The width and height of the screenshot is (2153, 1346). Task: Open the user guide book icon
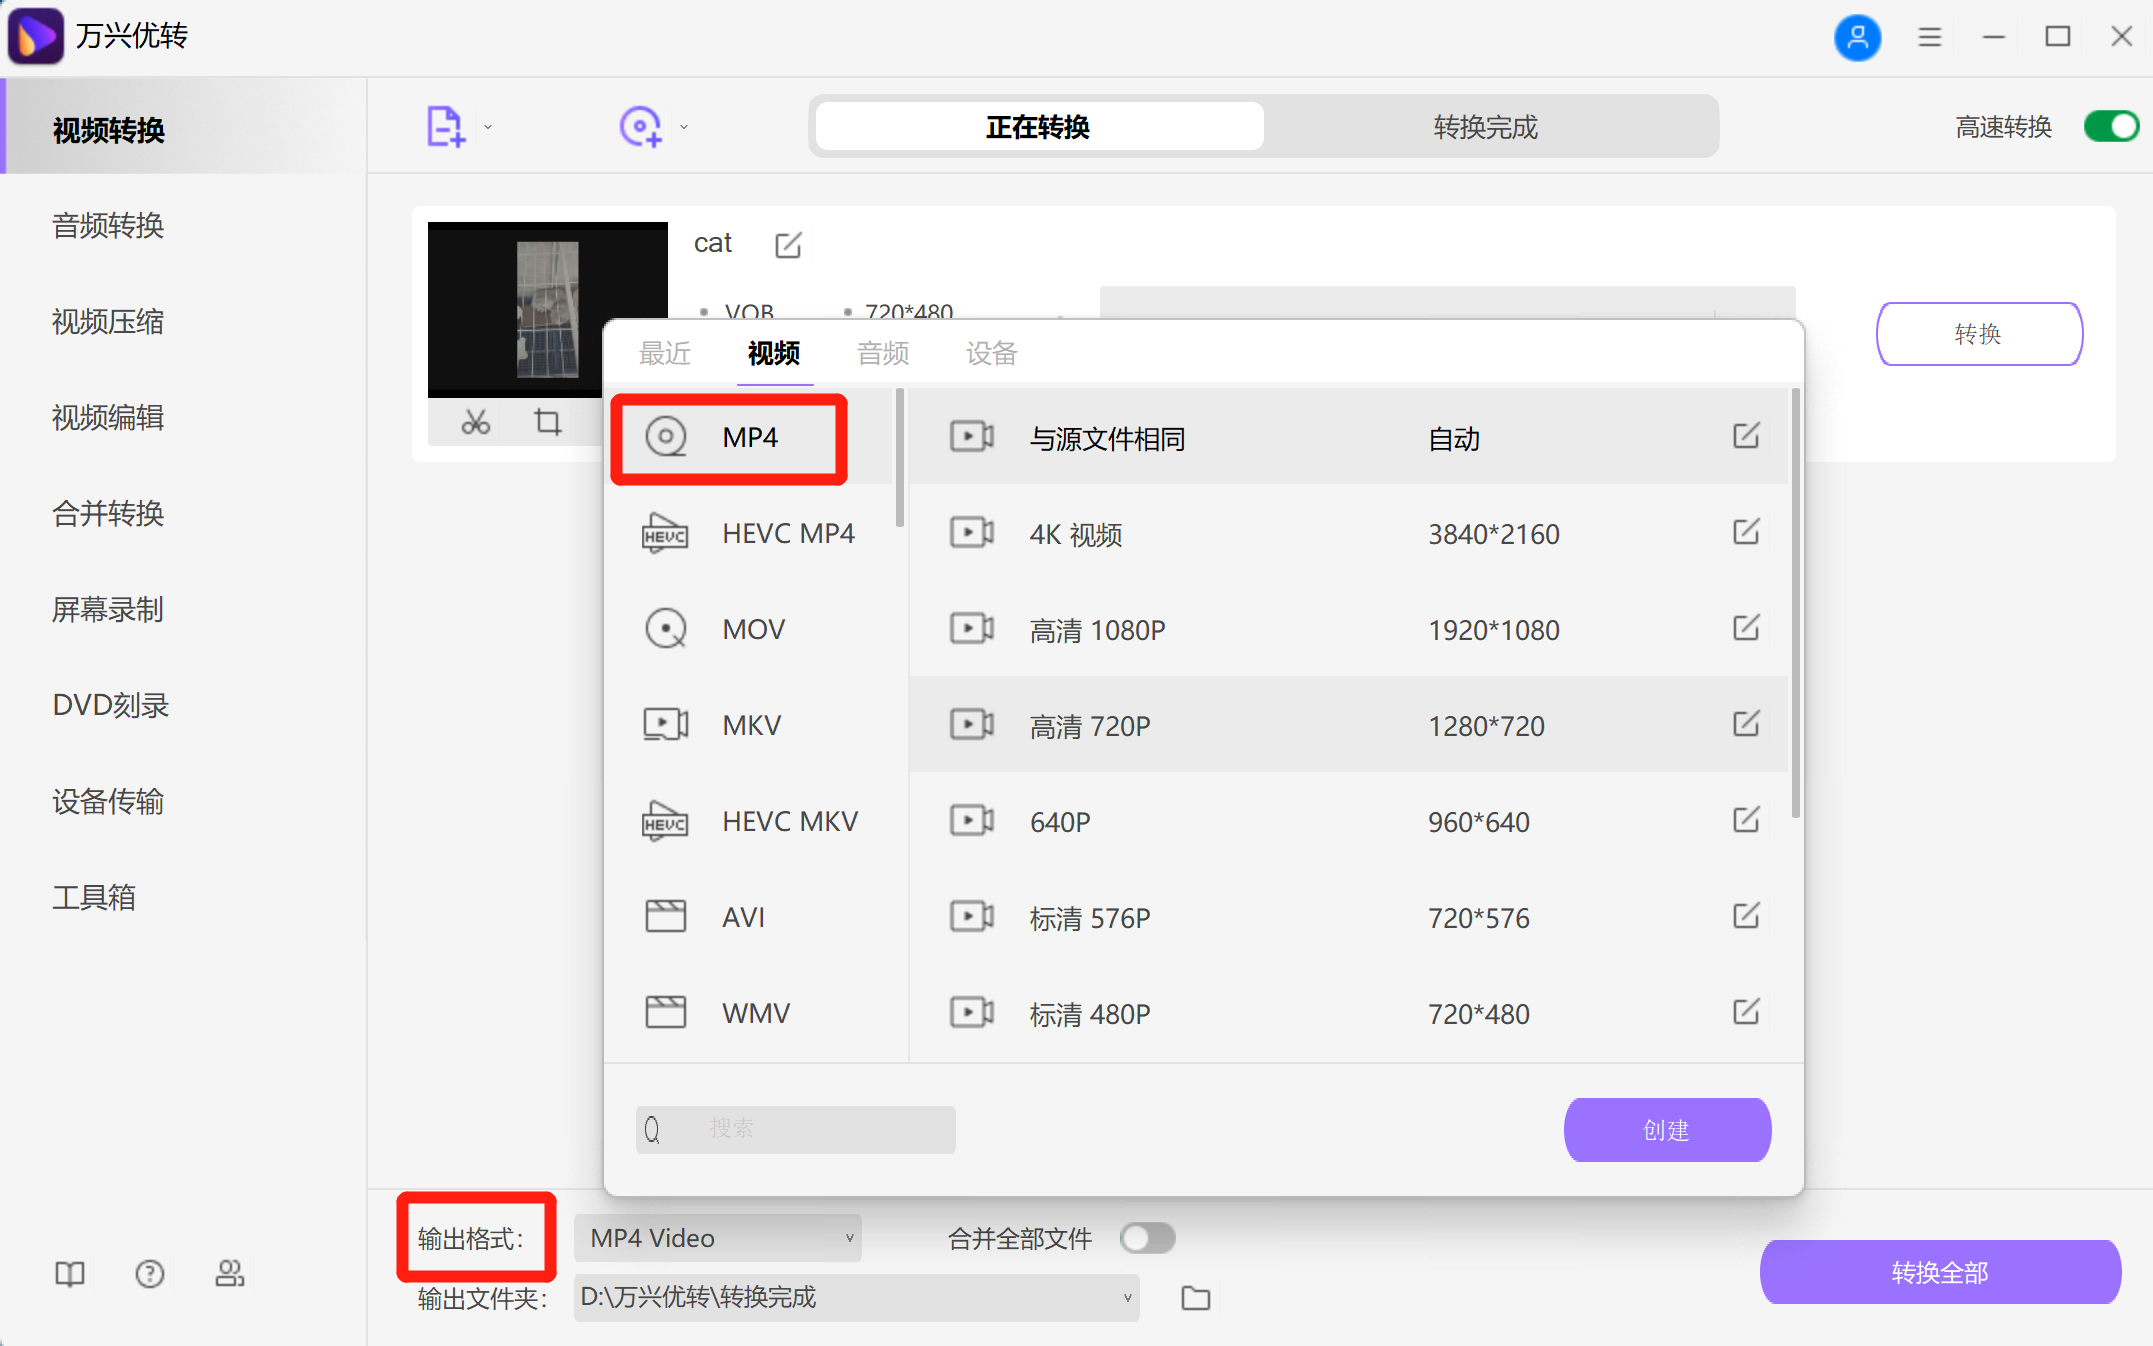click(x=69, y=1273)
